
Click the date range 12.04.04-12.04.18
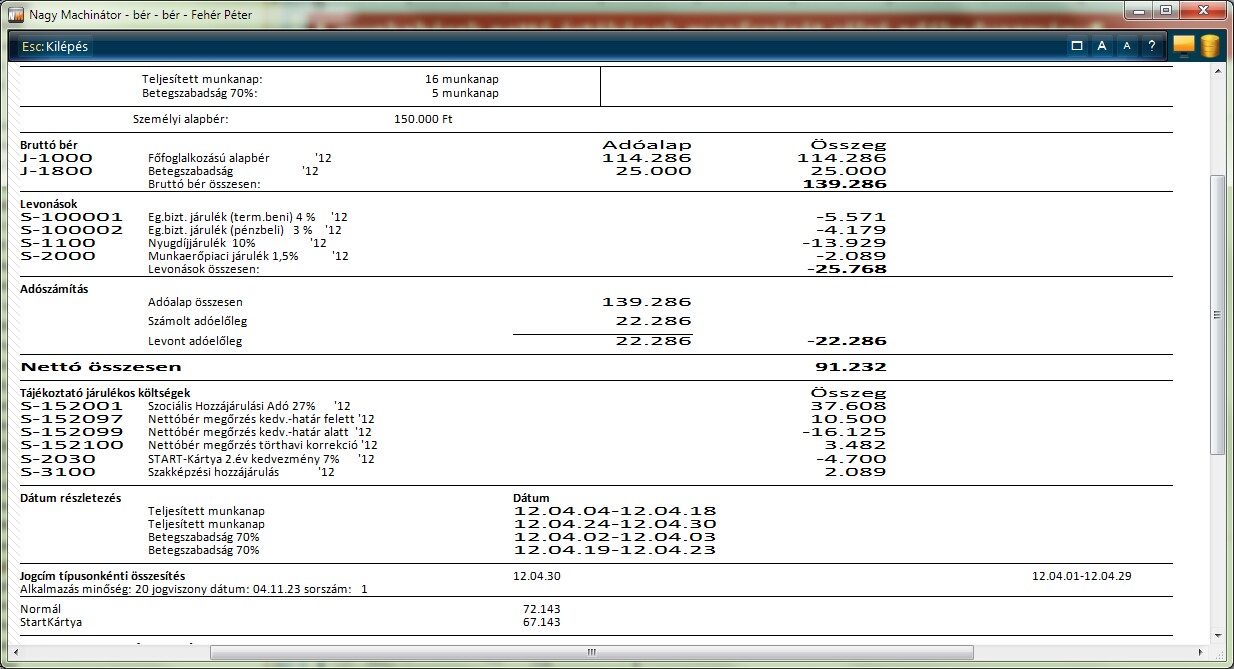pyautogui.click(x=615, y=511)
